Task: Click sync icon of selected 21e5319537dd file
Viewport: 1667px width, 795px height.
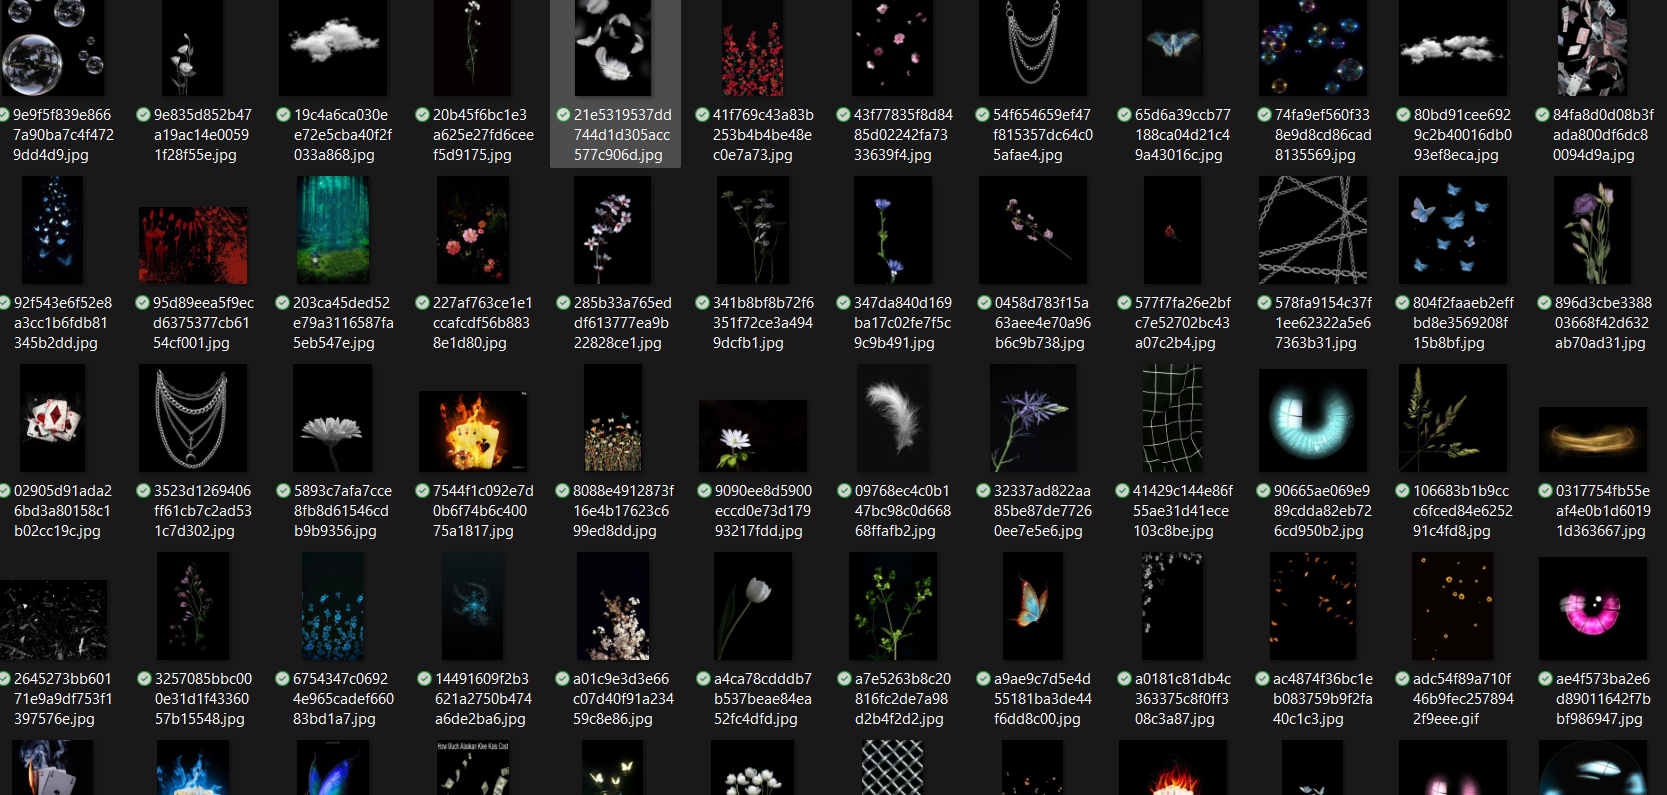Action: [564, 115]
